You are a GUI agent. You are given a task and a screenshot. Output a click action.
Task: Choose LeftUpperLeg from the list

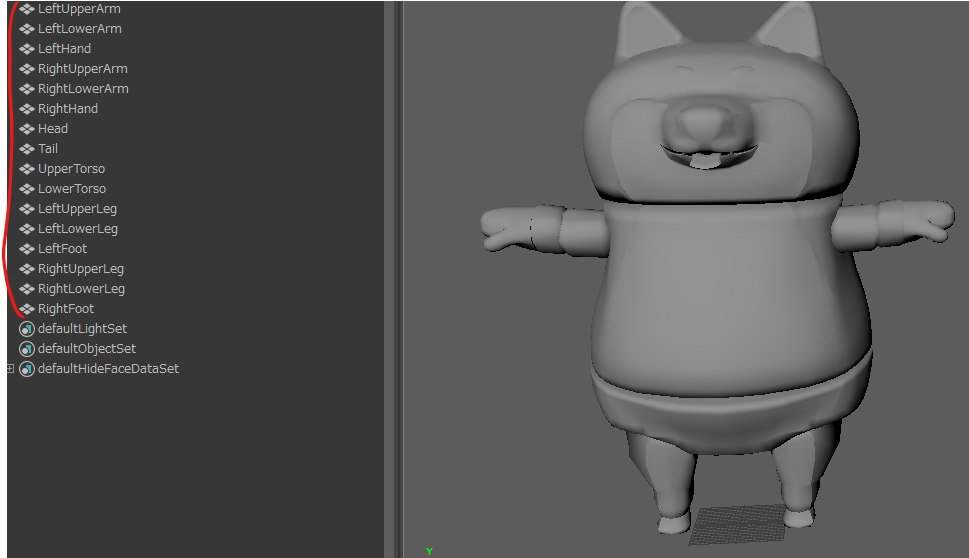(77, 209)
